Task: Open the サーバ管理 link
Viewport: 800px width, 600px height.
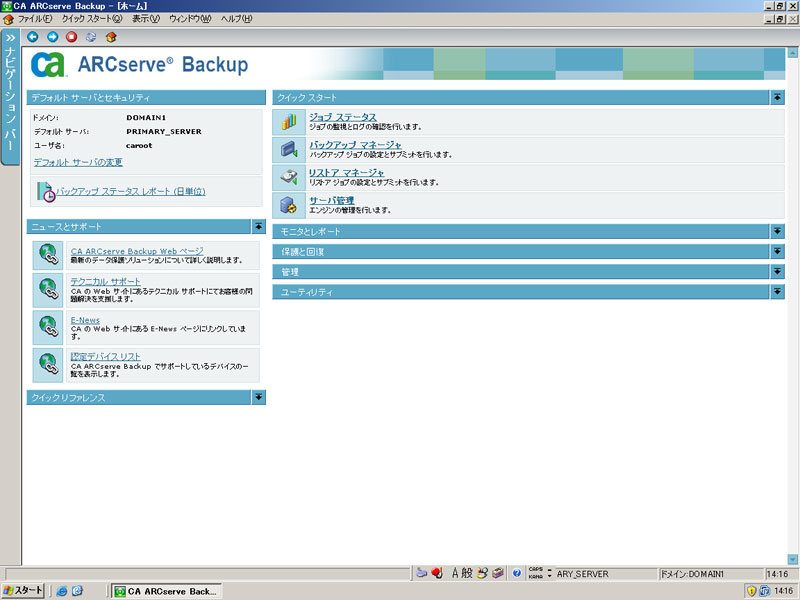Action: (332, 200)
